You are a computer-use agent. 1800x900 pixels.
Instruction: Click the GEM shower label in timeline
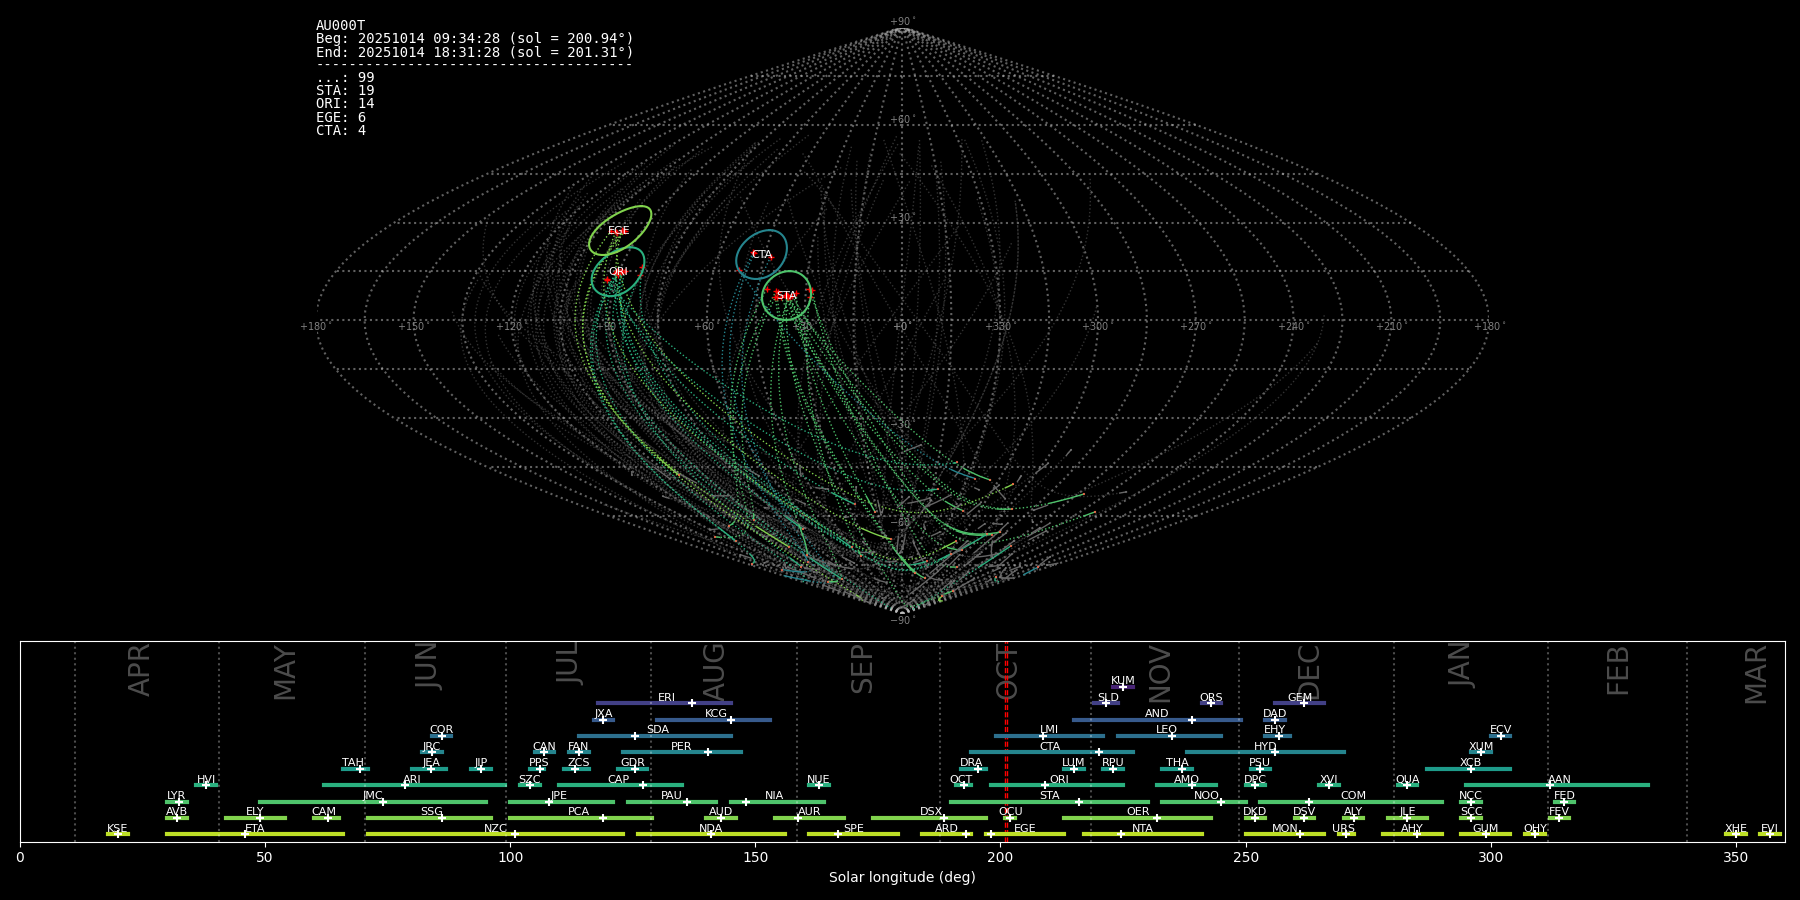[x=1300, y=698]
